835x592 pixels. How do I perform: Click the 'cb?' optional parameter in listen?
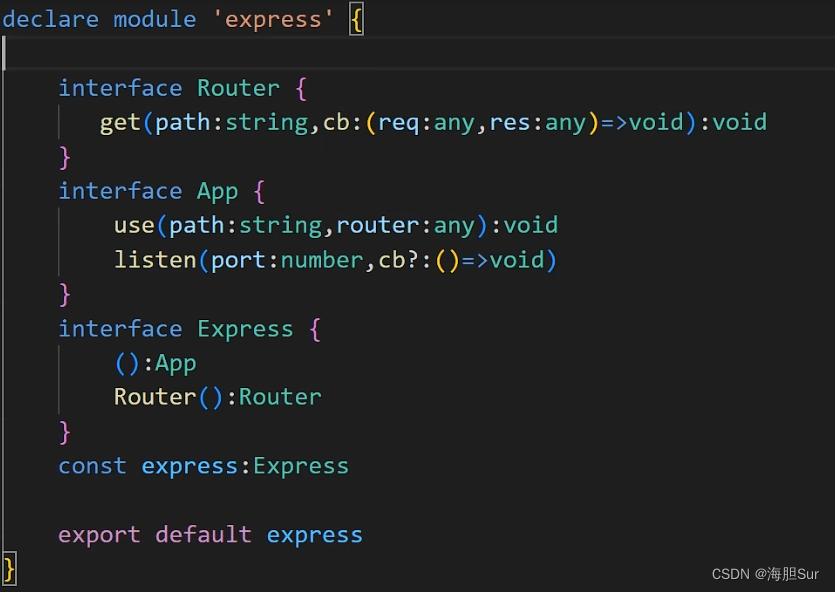point(398,260)
